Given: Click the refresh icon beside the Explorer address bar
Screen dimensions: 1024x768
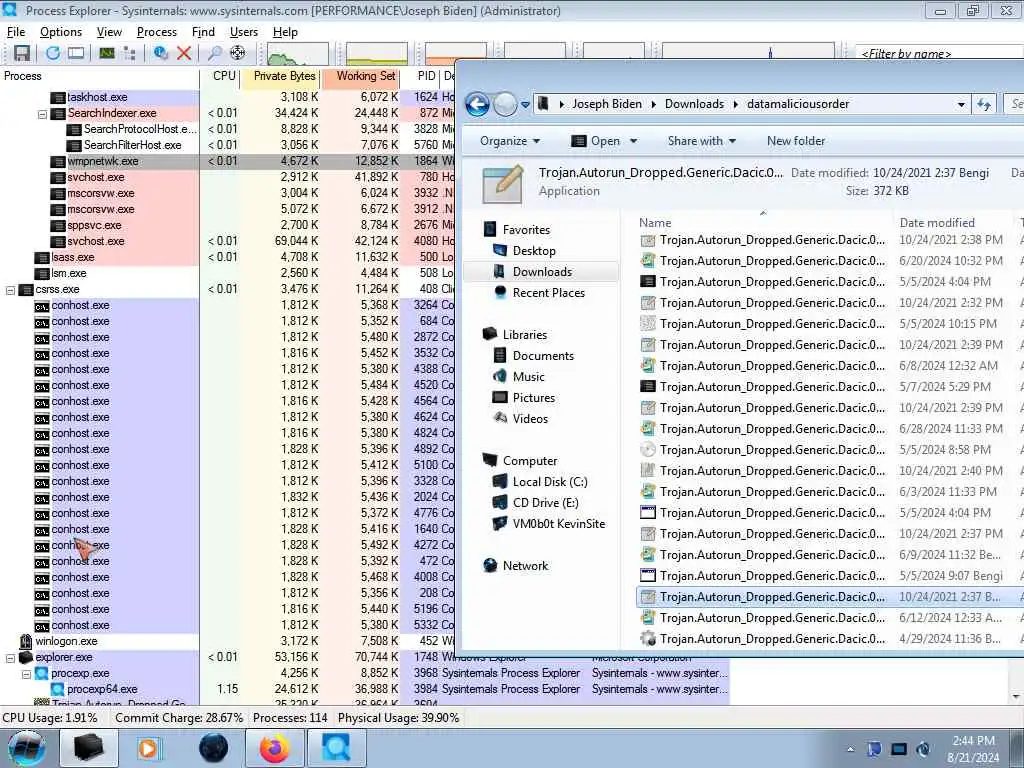Looking at the screenshot, I should tap(984, 104).
